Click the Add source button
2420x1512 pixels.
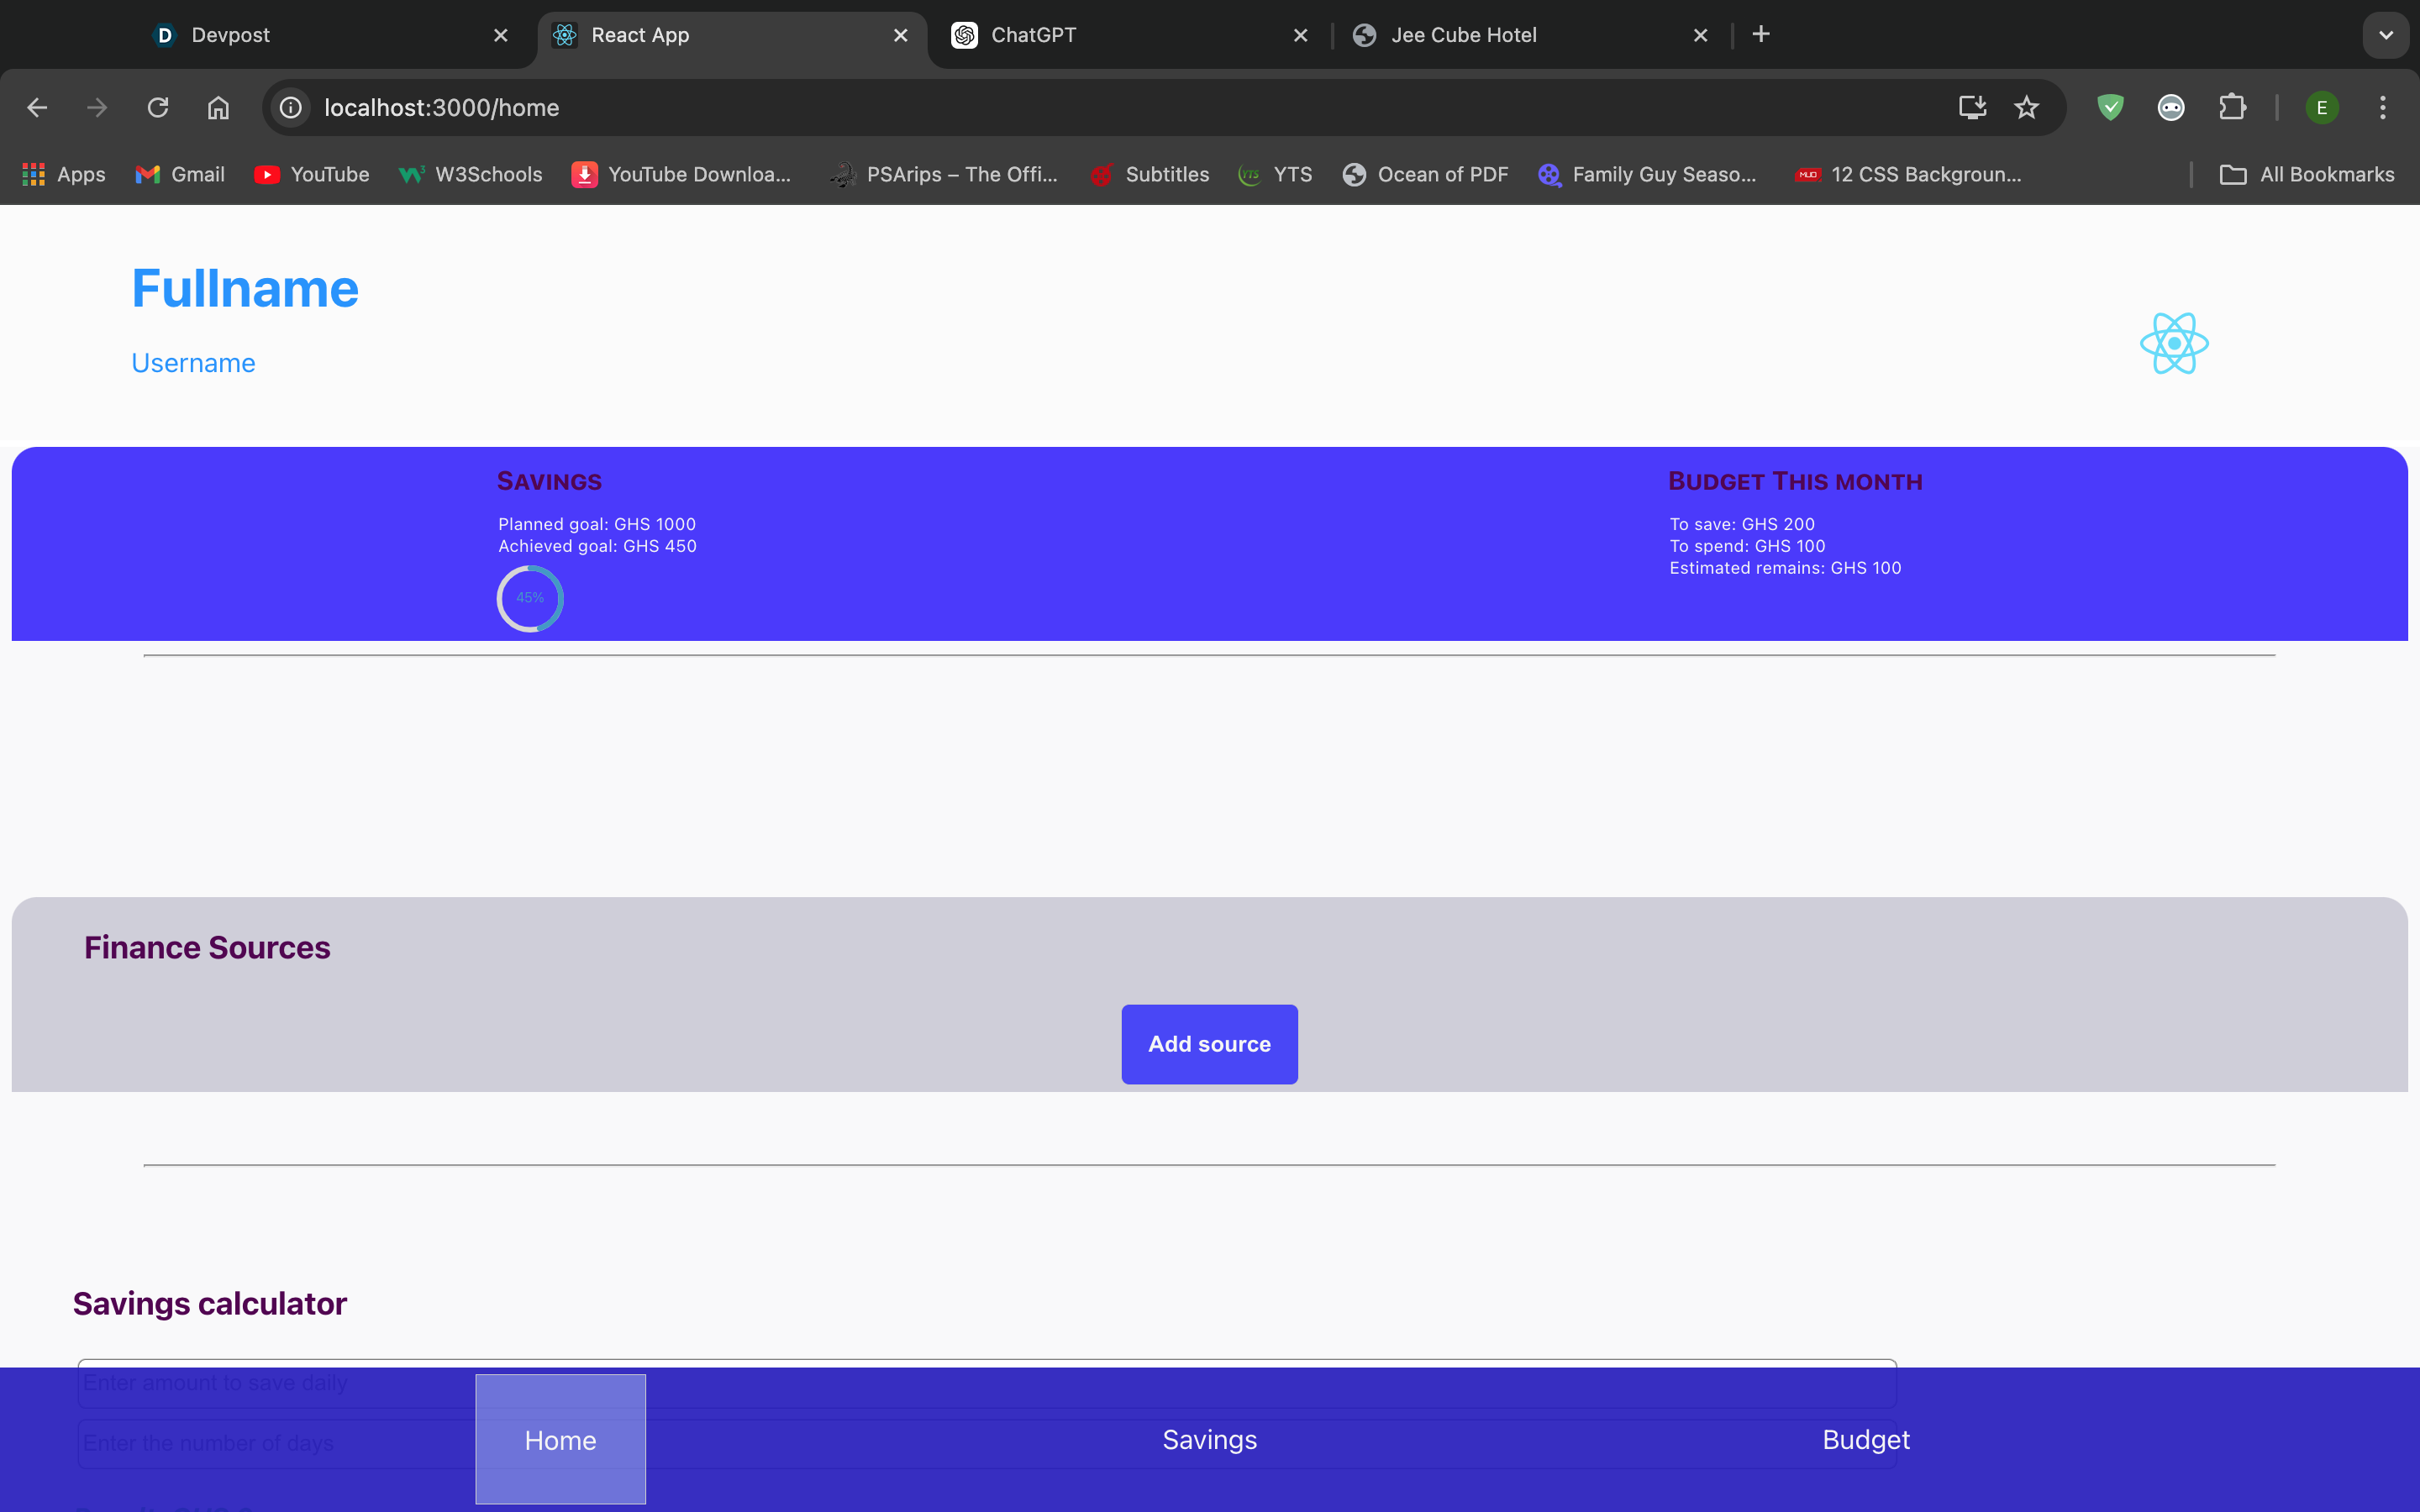click(1209, 1043)
